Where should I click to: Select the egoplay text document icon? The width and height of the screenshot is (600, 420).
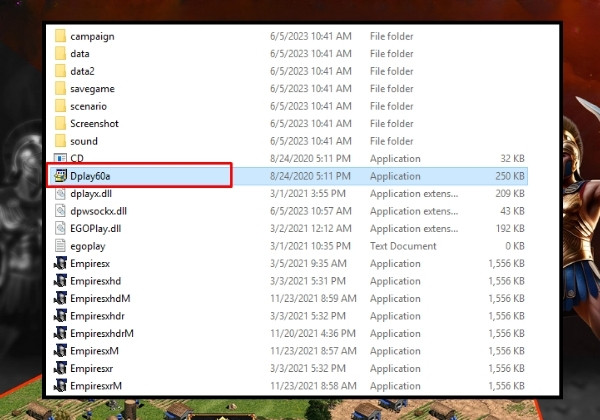[60, 246]
